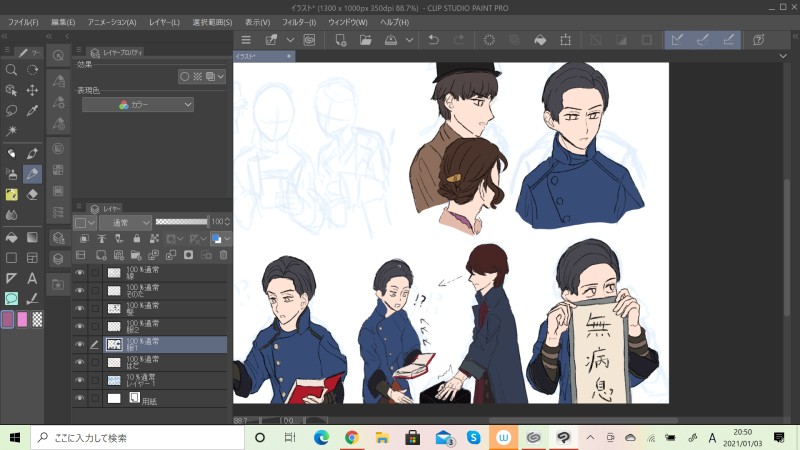The image size is (800, 450).
Task: Open the 表現色 カラー dropdown
Action: (138, 105)
